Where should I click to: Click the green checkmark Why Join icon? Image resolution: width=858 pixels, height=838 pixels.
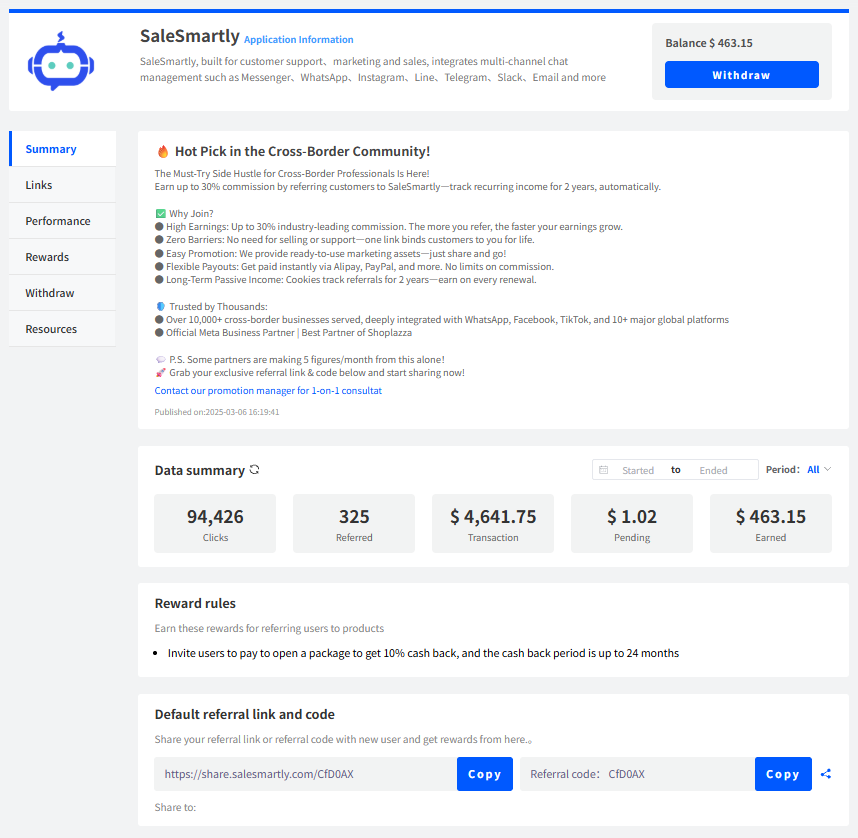160,213
